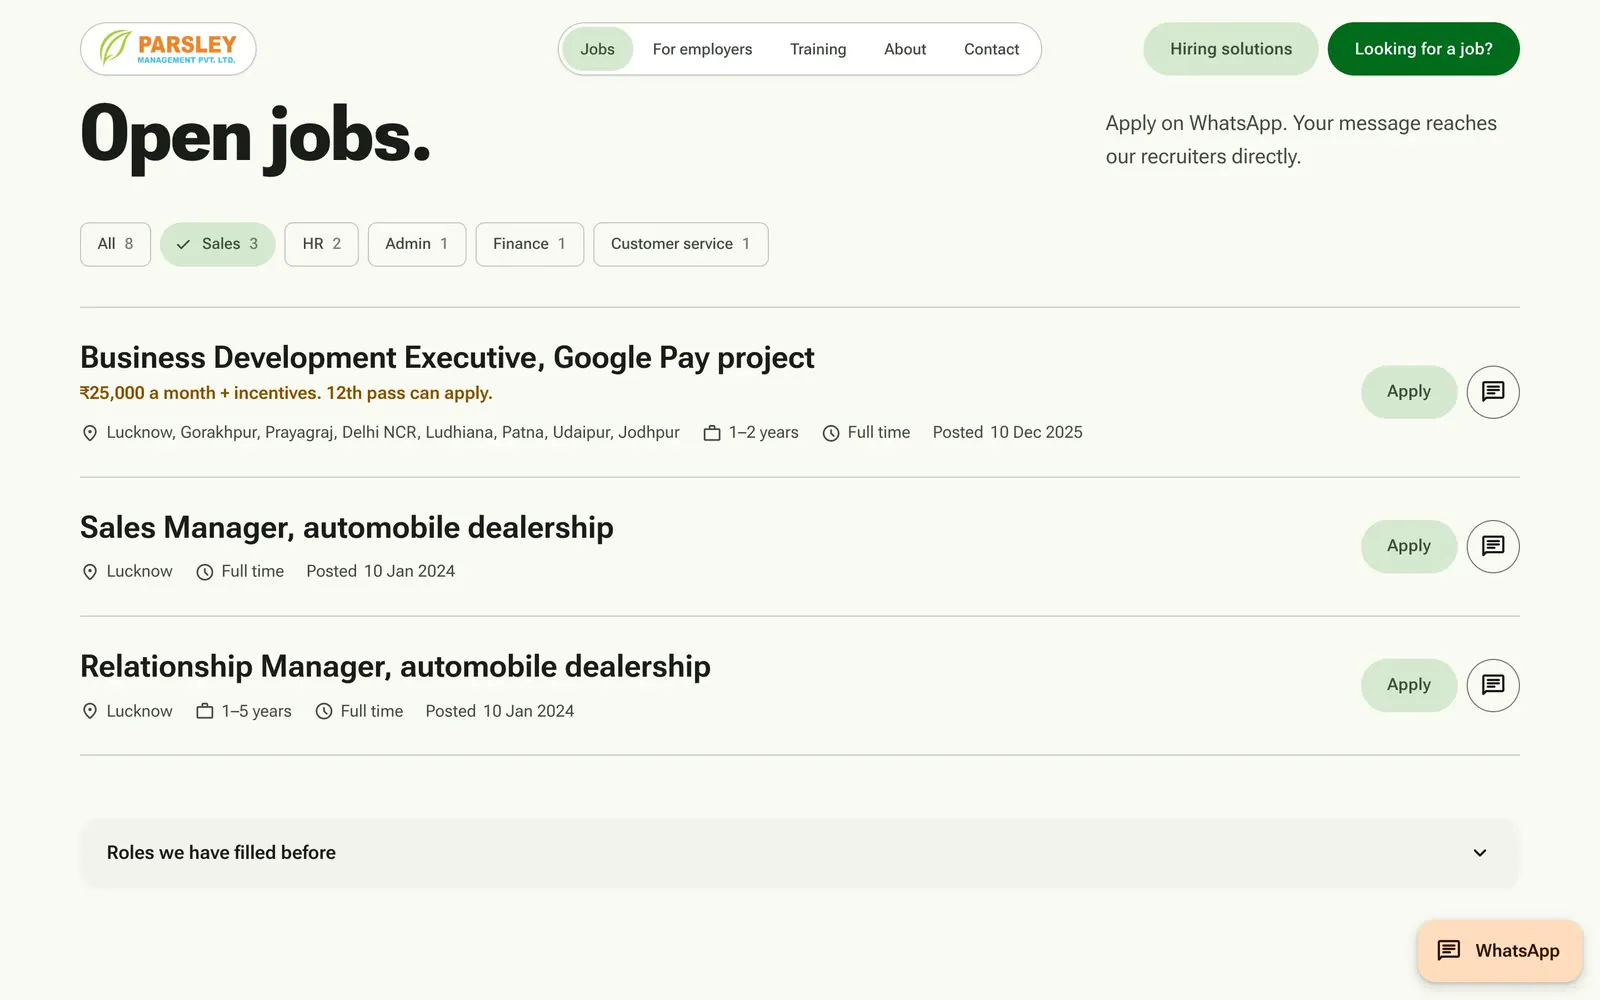Open Sales Manager, automobile dealership title
The image size is (1600, 1000).
(347, 528)
